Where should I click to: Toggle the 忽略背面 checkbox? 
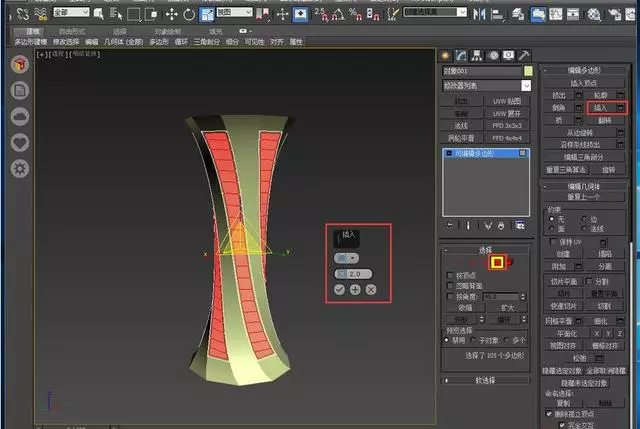(448, 286)
